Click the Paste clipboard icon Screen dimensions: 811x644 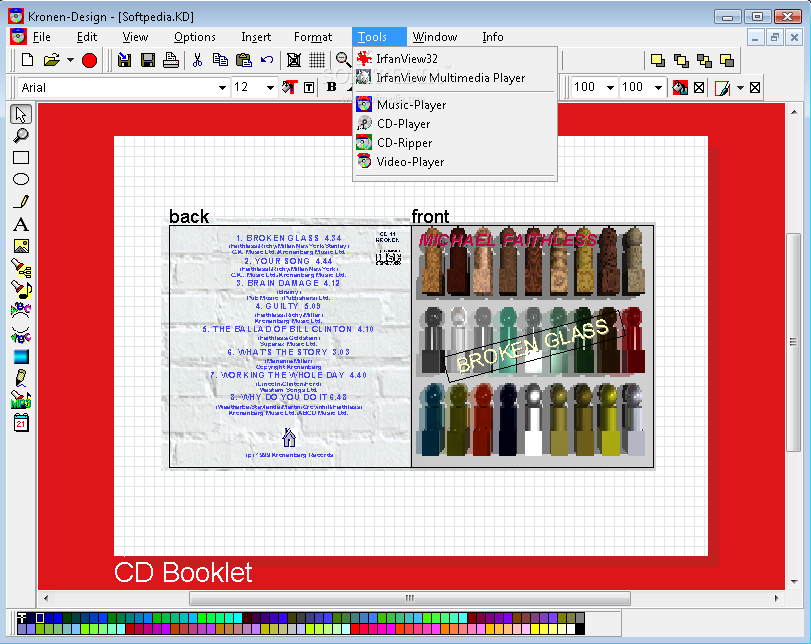click(244, 60)
